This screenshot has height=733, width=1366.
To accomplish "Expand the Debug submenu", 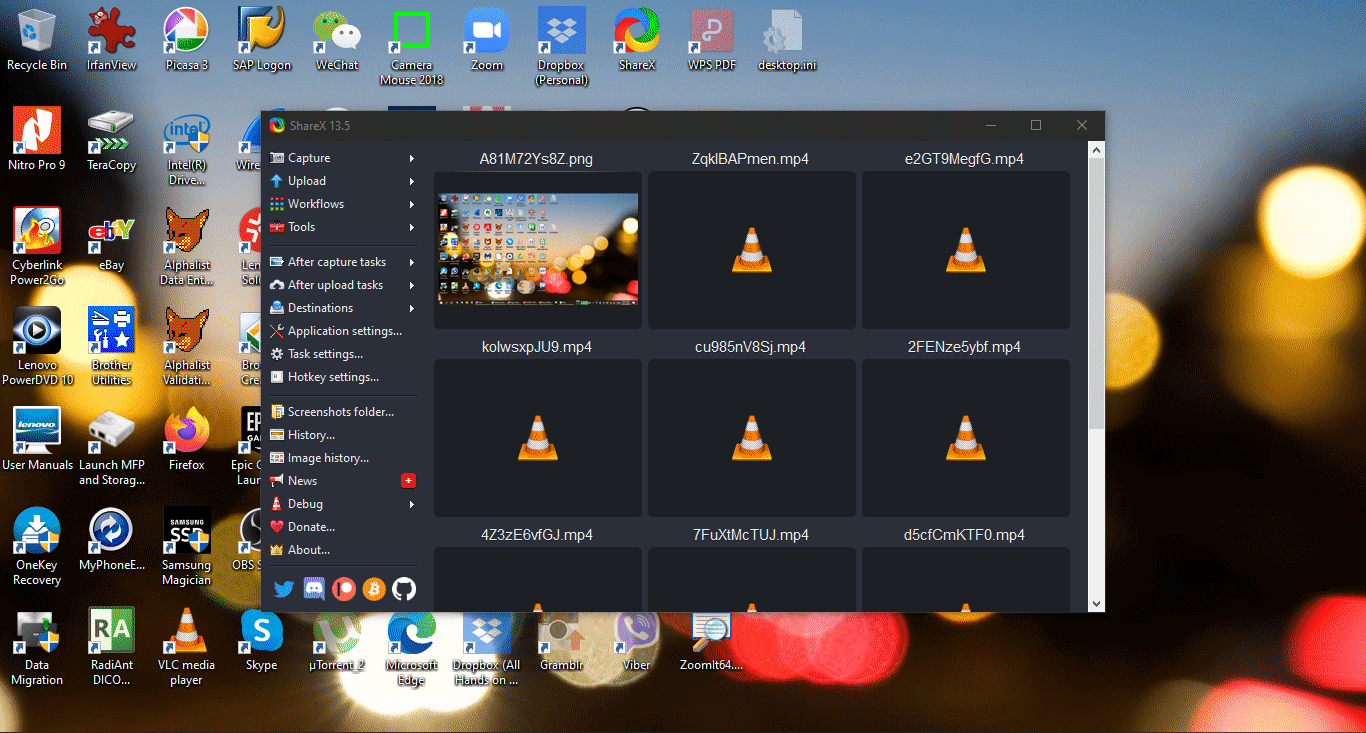I will pos(342,504).
